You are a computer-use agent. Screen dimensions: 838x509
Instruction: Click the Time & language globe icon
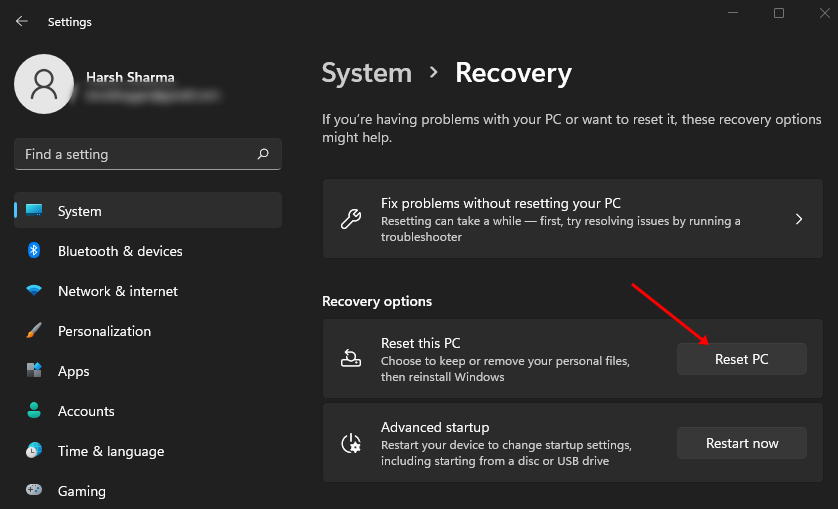tap(34, 451)
